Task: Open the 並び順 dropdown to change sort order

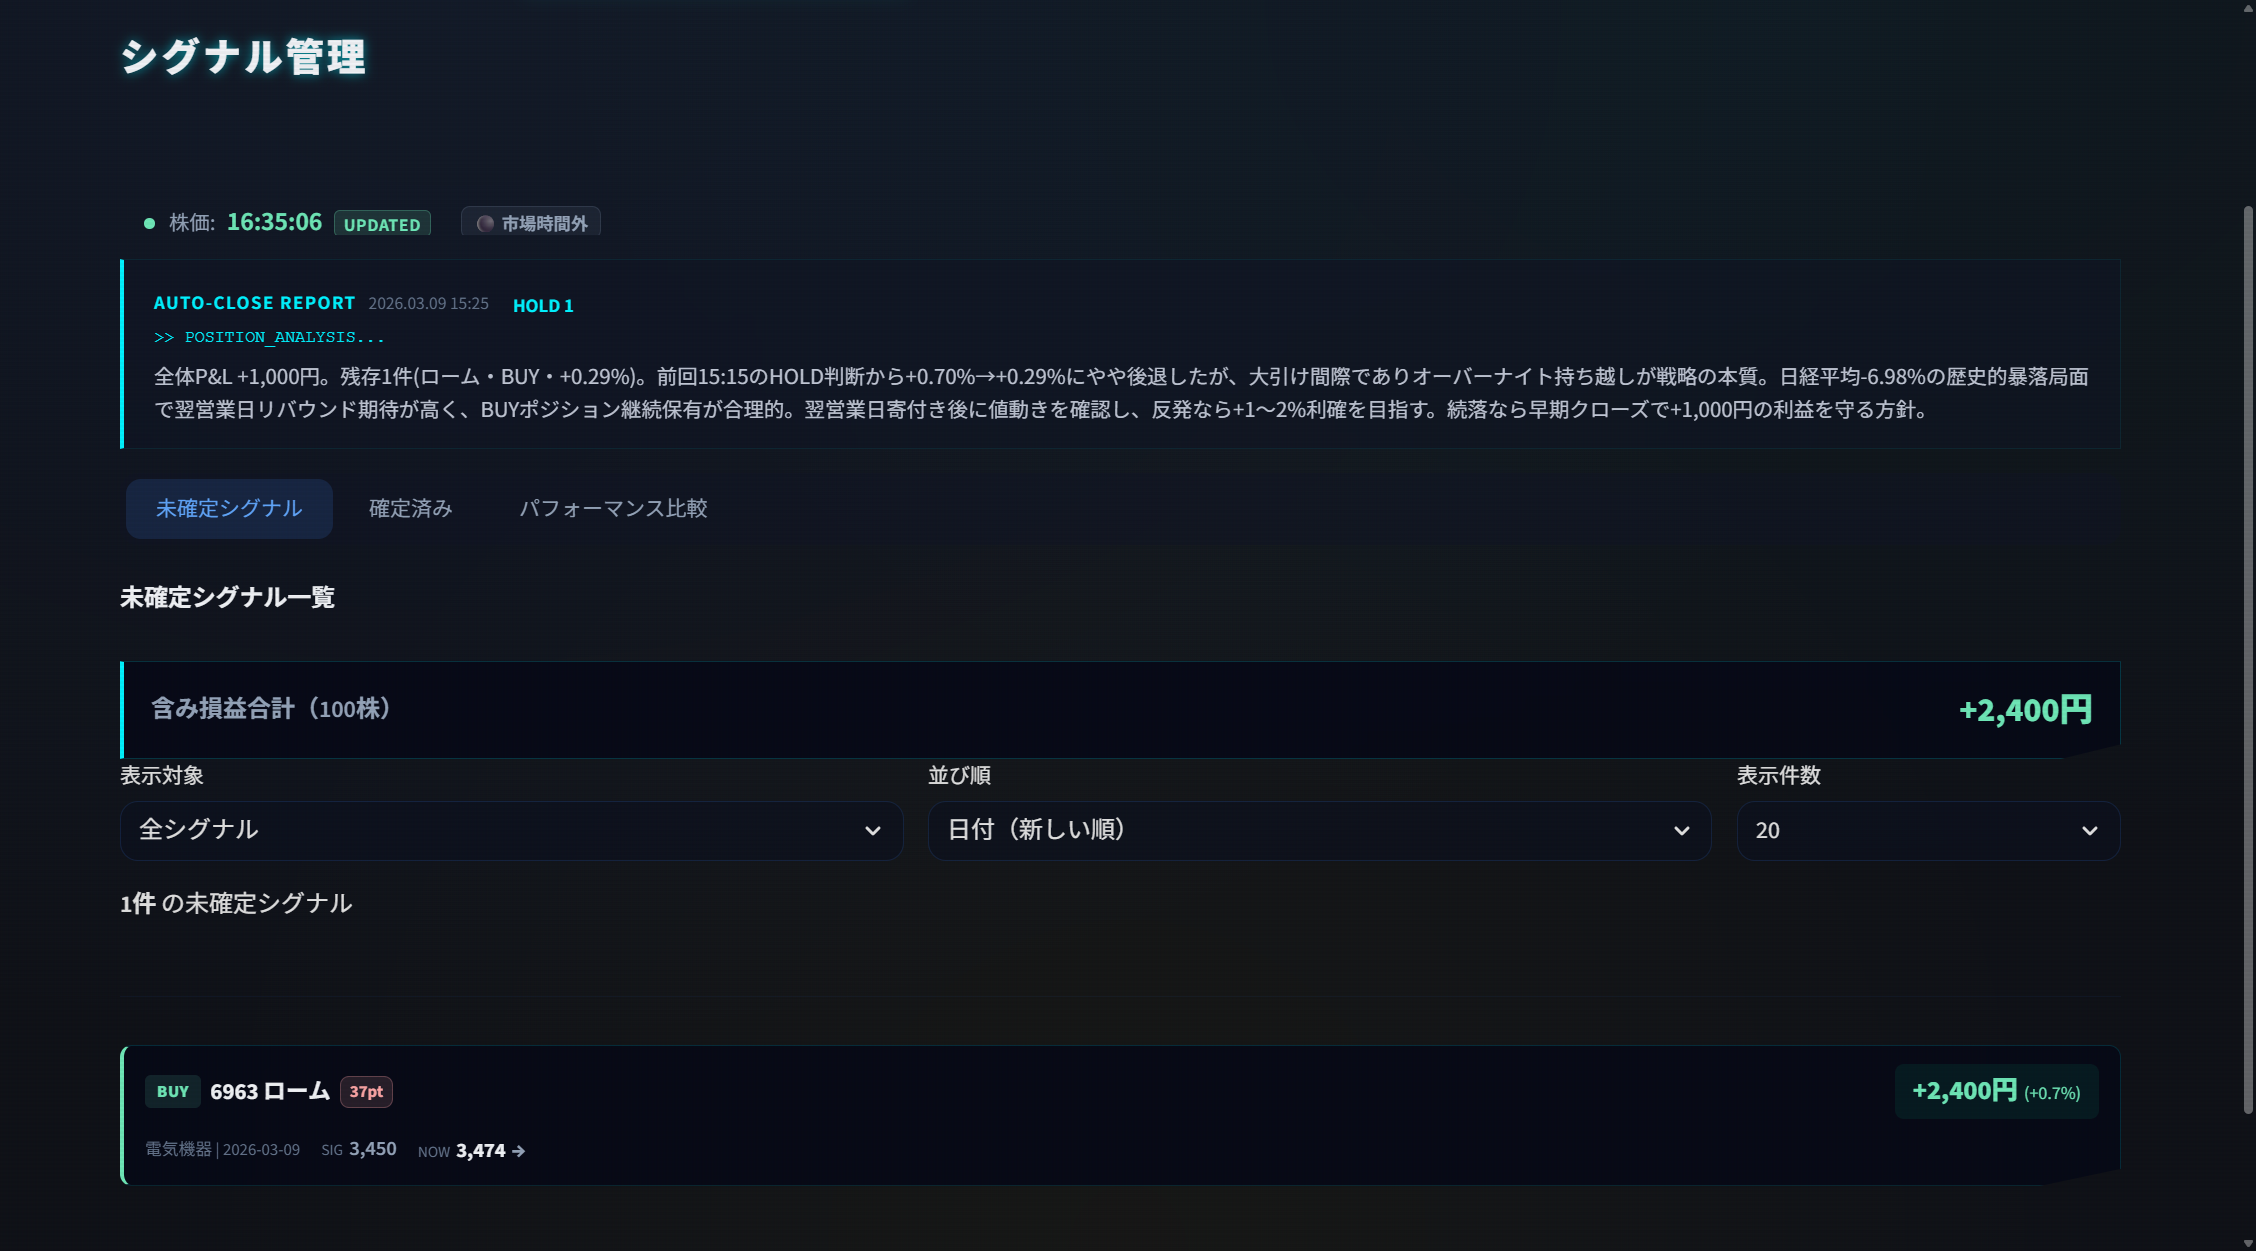Action: click(x=1318, y=830)
